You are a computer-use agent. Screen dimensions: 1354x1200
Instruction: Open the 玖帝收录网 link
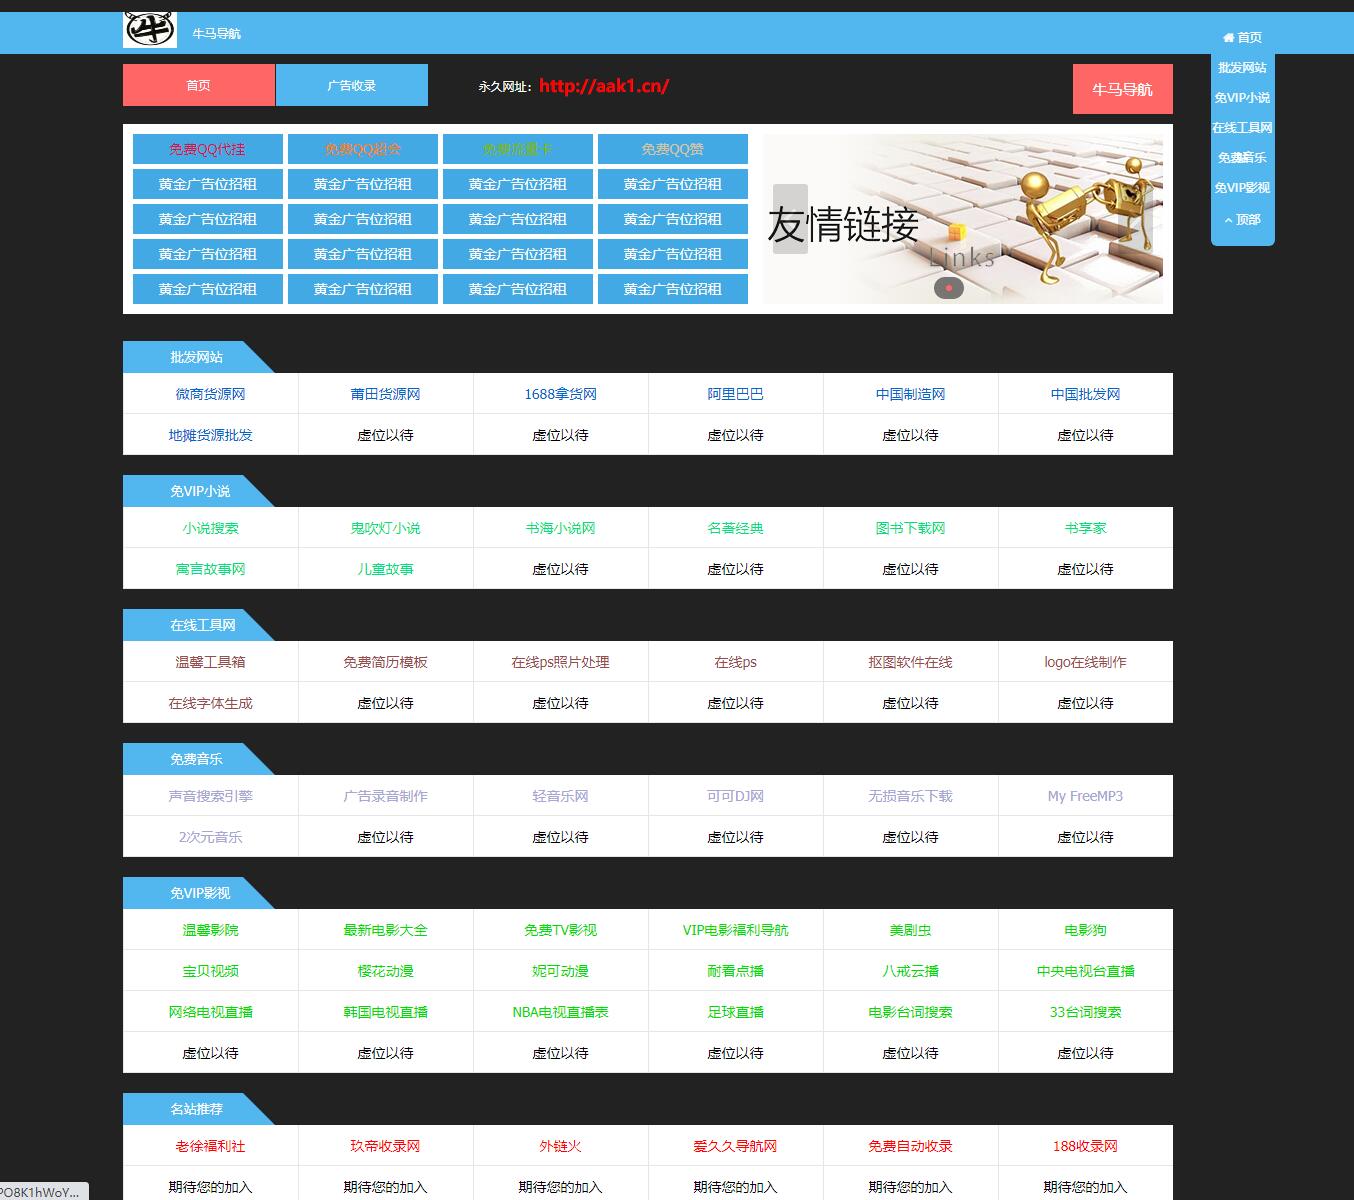pyautogui.click(x=385, y=1146)
